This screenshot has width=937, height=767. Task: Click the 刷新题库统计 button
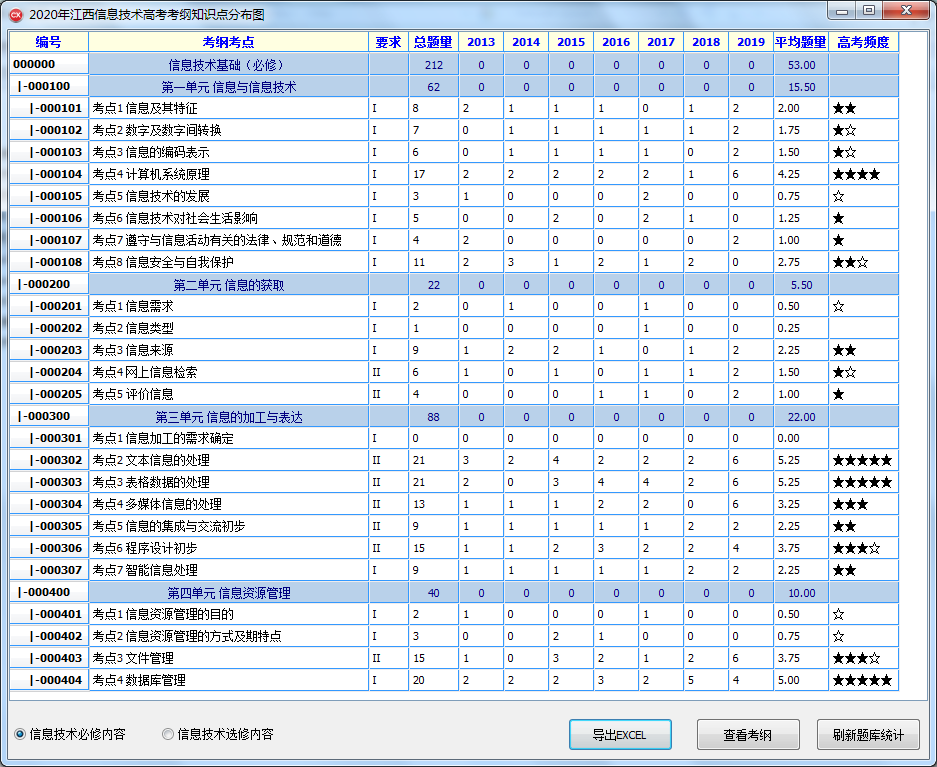tap(868, 734)
